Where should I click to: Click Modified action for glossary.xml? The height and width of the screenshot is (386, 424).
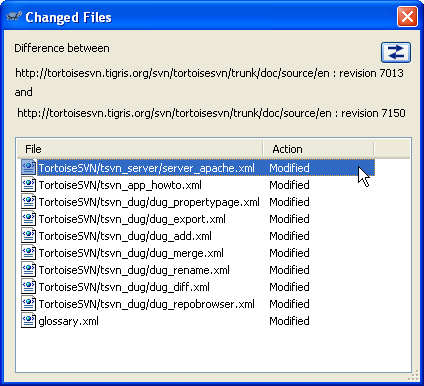click(289, 321)
